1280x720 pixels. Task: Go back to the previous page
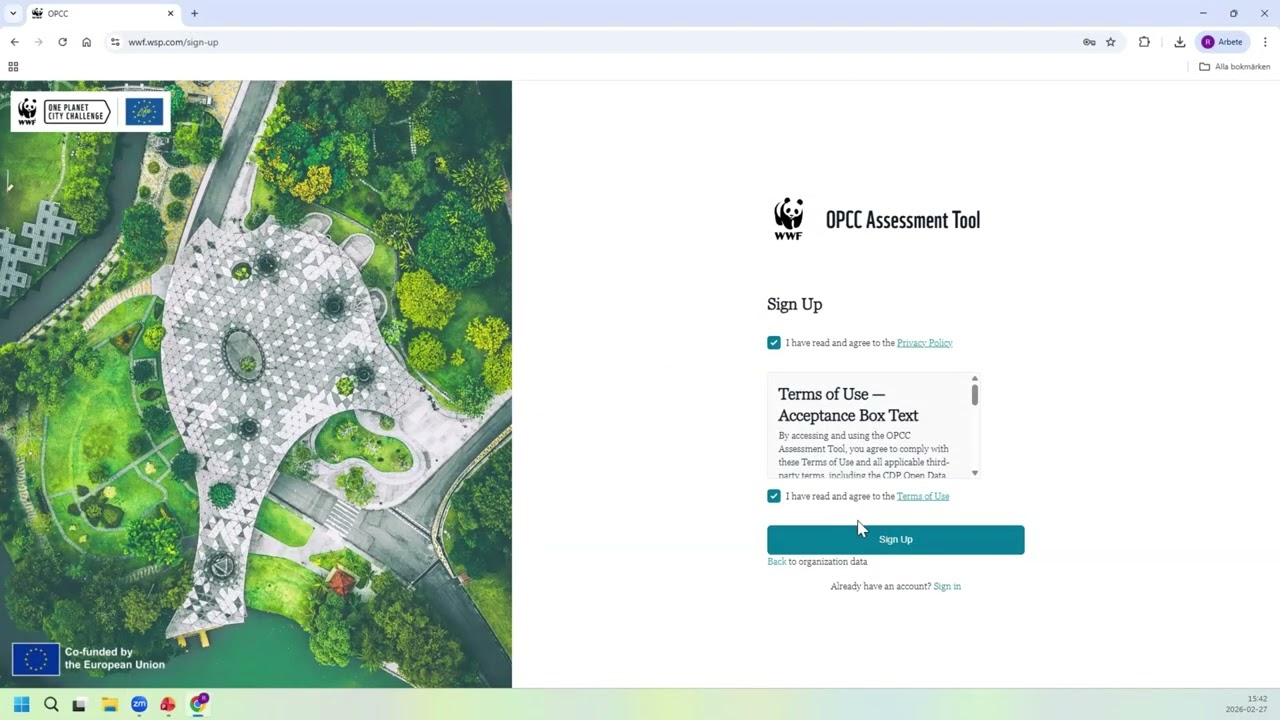pyautogui.click(x=14, y=42)
